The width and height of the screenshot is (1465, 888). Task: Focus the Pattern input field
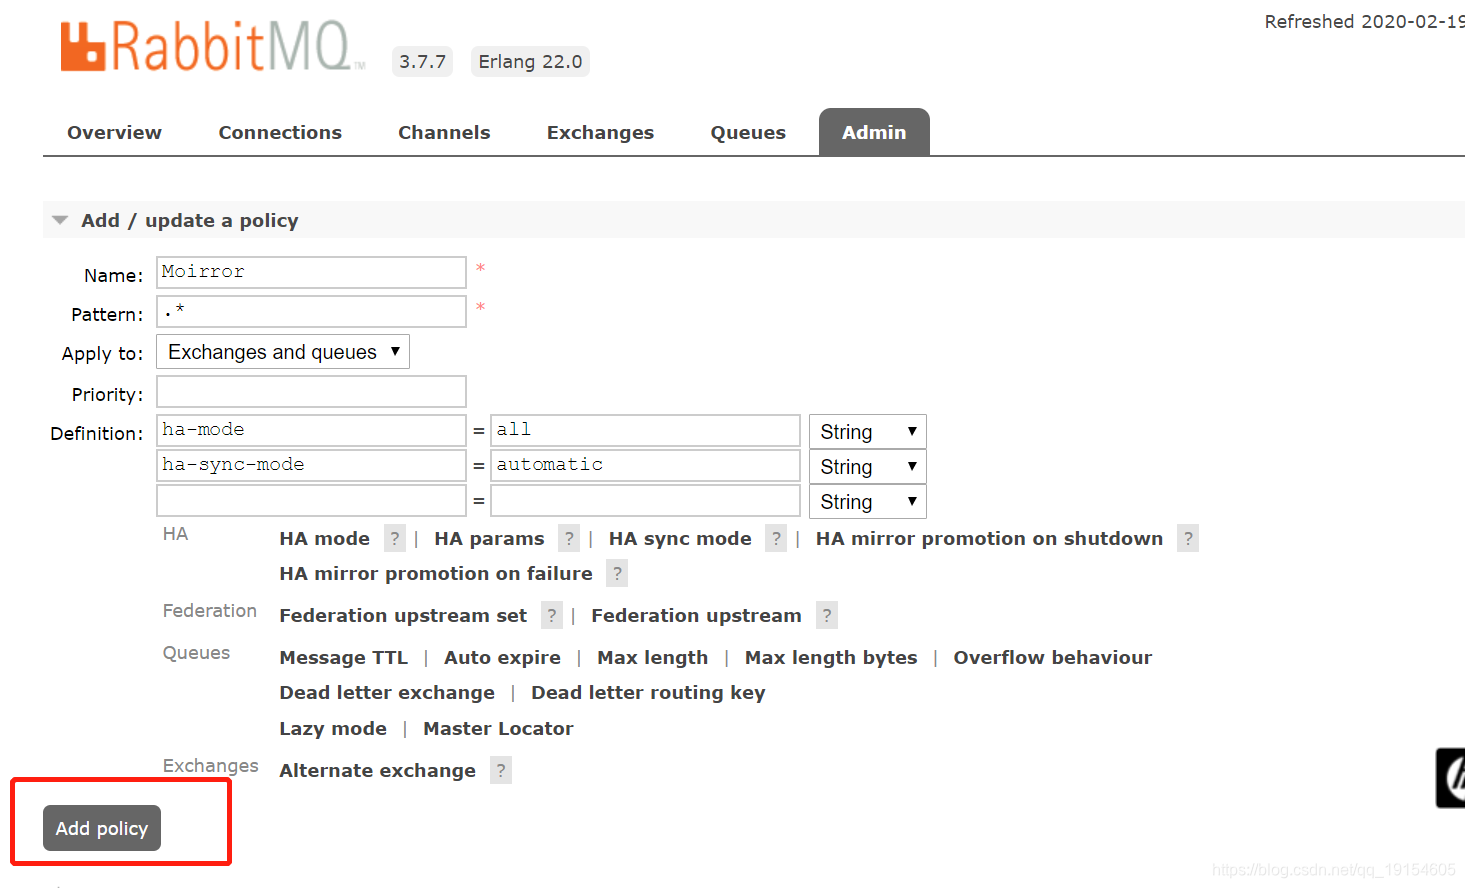[311, 312]
